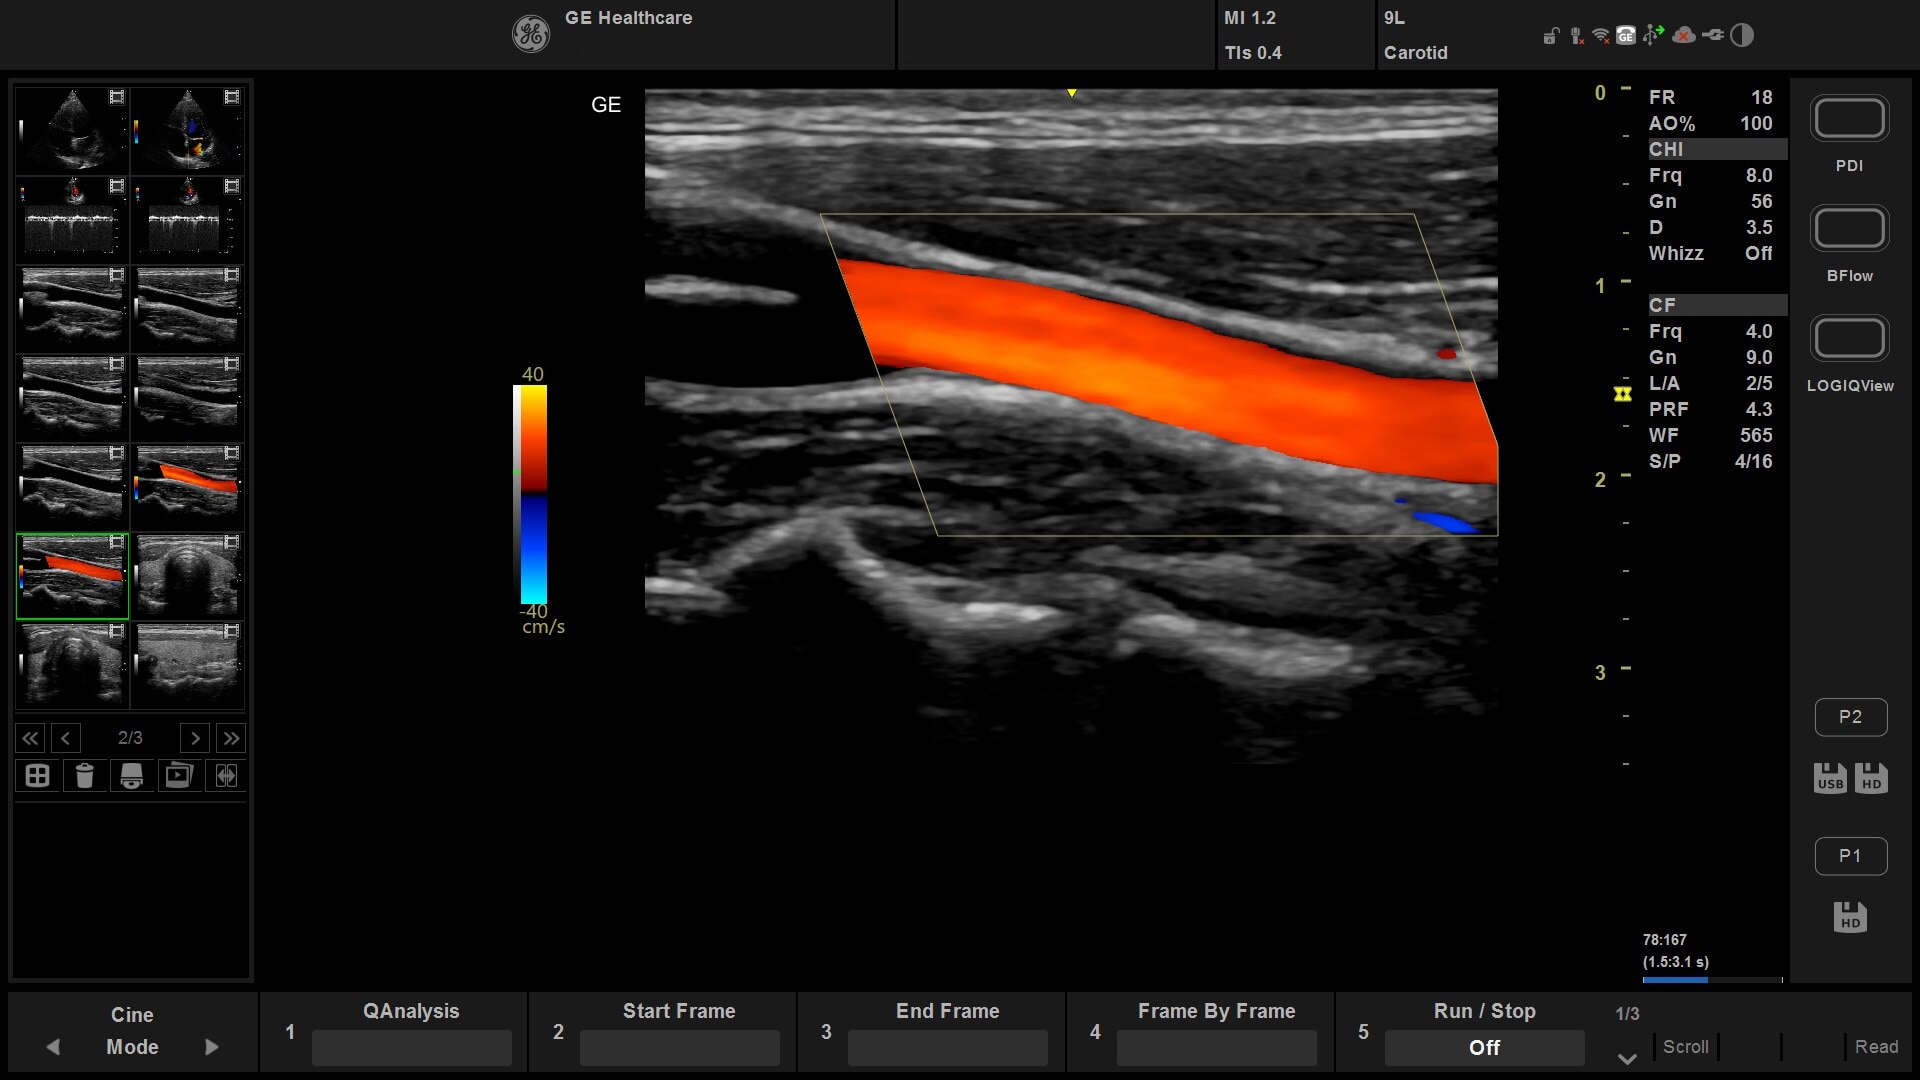Go to next clipboard page arrow

[195, 738]
